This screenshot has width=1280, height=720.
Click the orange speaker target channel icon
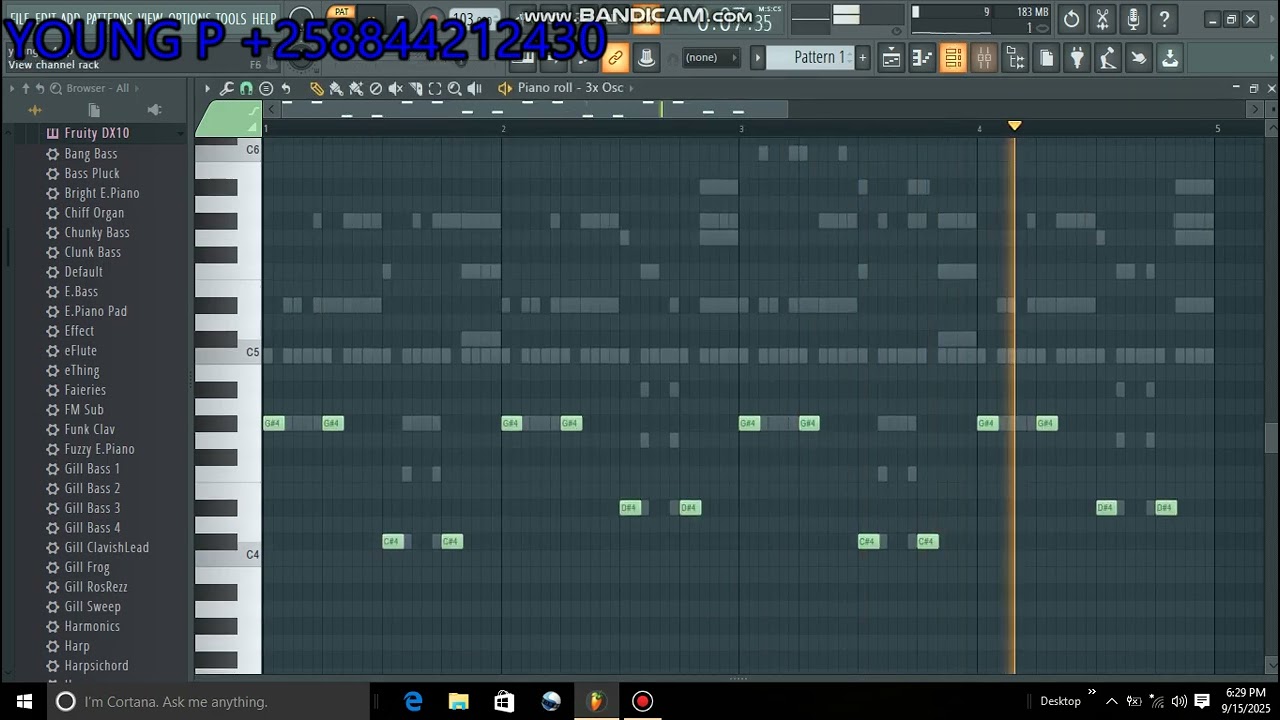point(505,88)
